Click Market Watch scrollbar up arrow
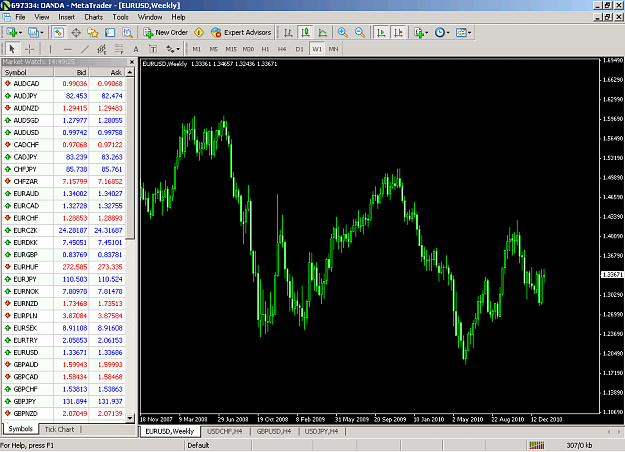Image resolution: width=625 pixels, height=452 pixels. 130,72
